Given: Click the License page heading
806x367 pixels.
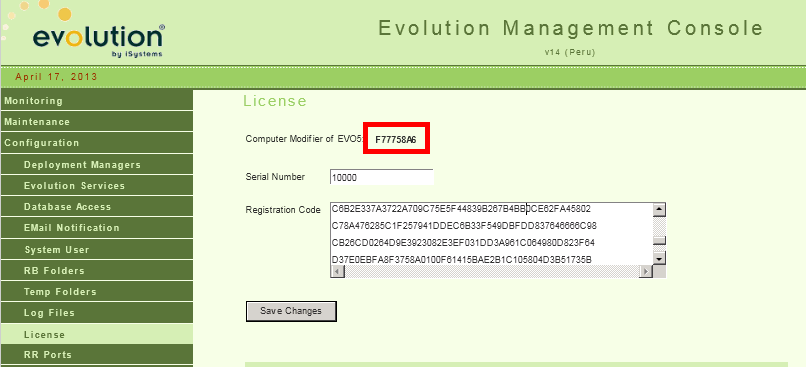Looking at the screenshot, I should (275, 101).
